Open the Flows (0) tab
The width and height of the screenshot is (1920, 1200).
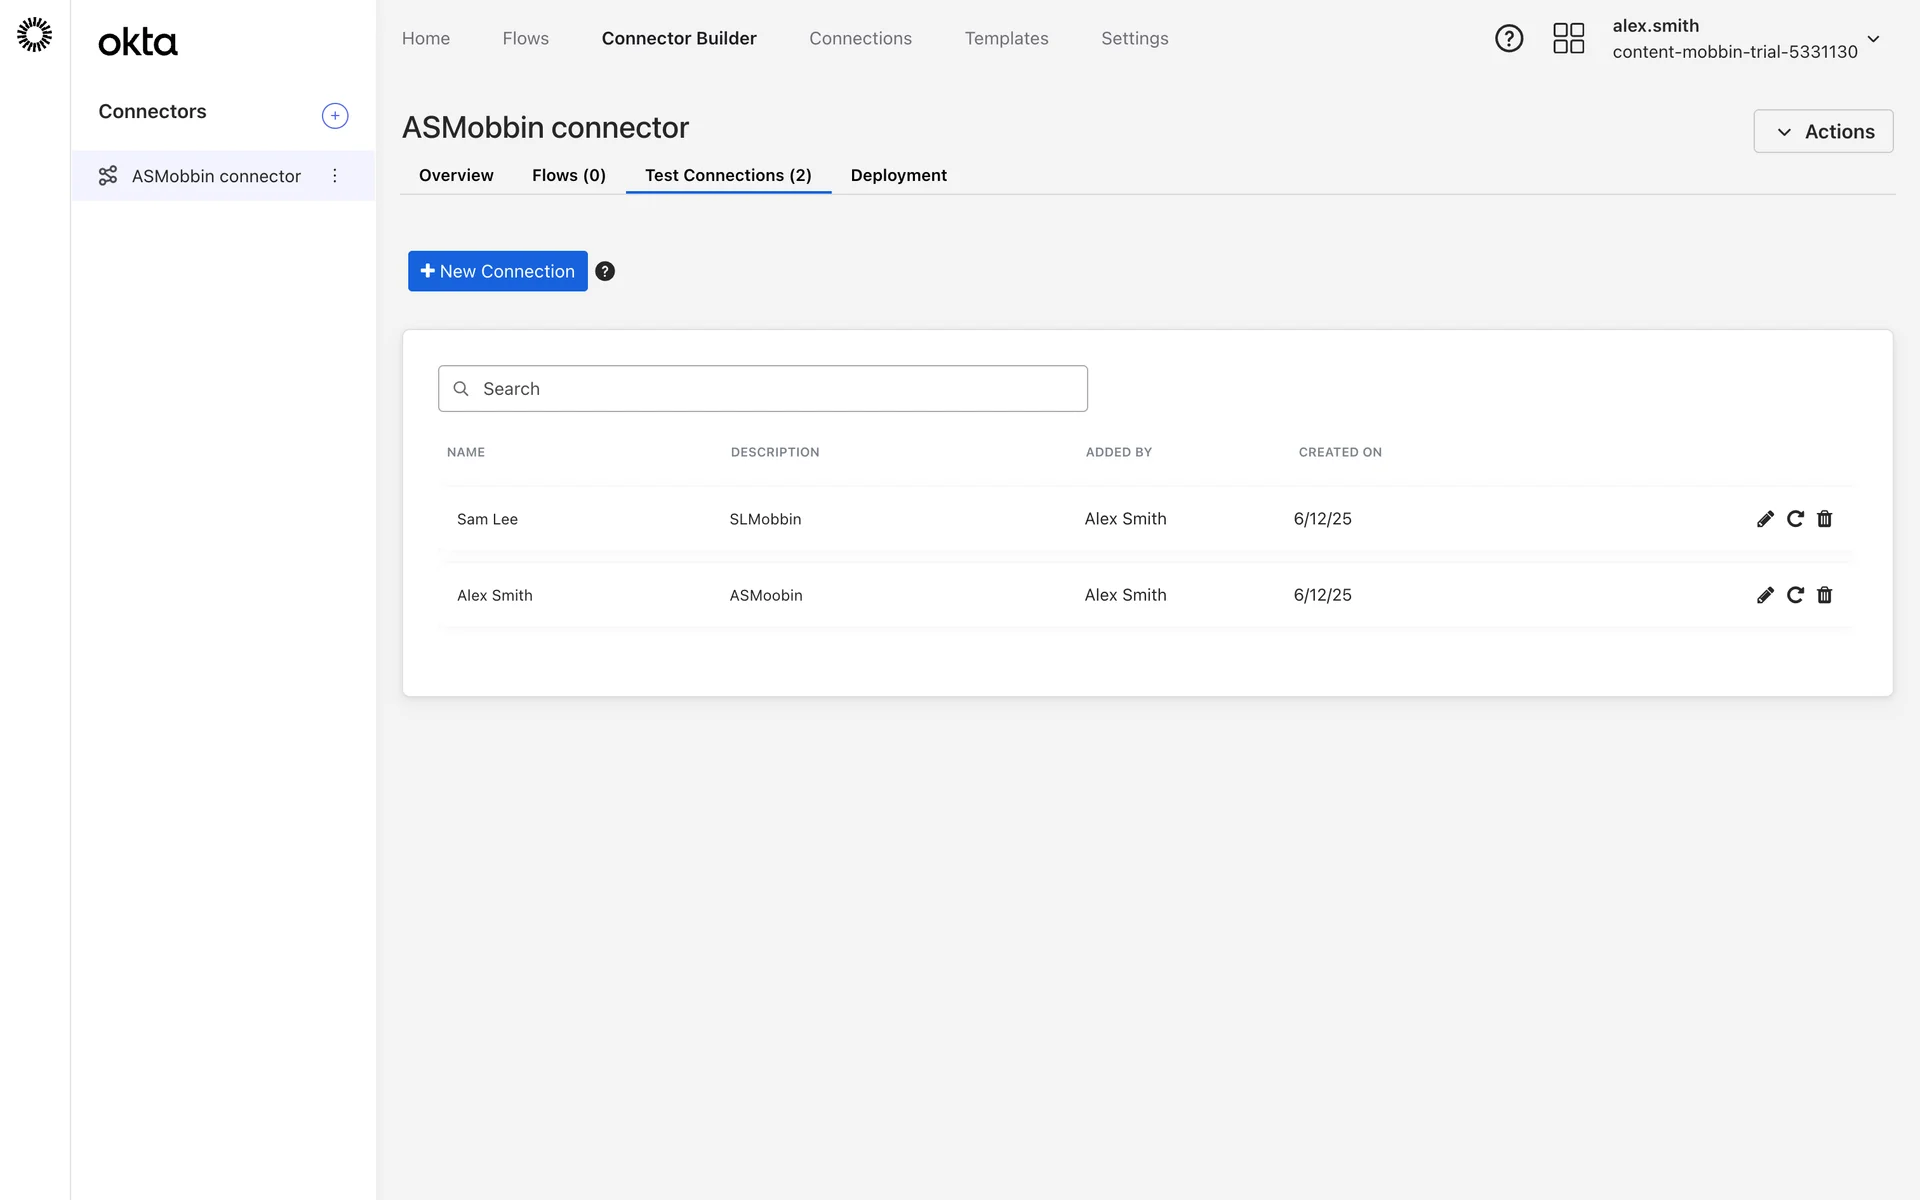tap(568, 175)
